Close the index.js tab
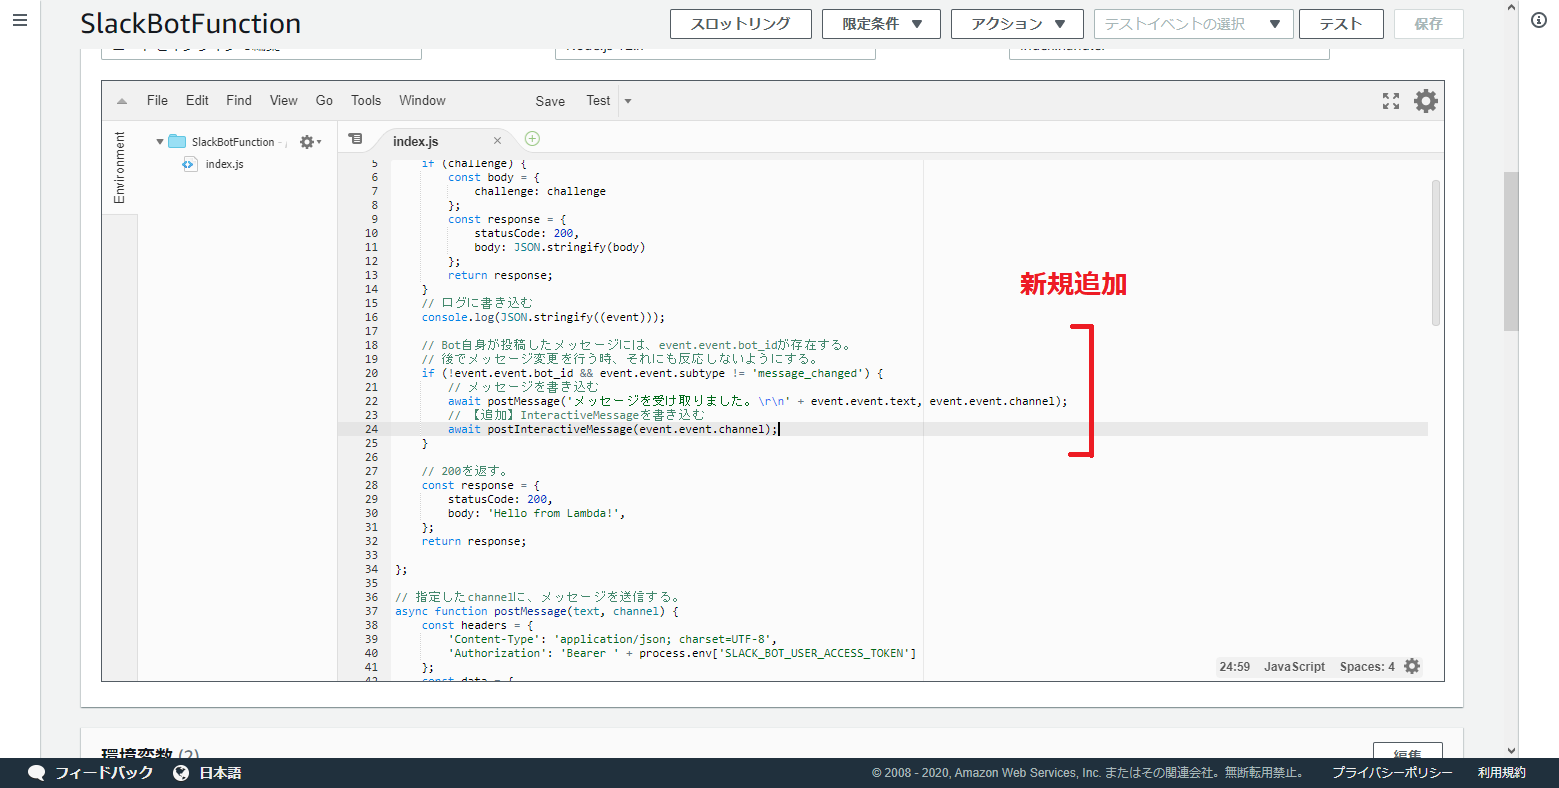 click(497, 141)
